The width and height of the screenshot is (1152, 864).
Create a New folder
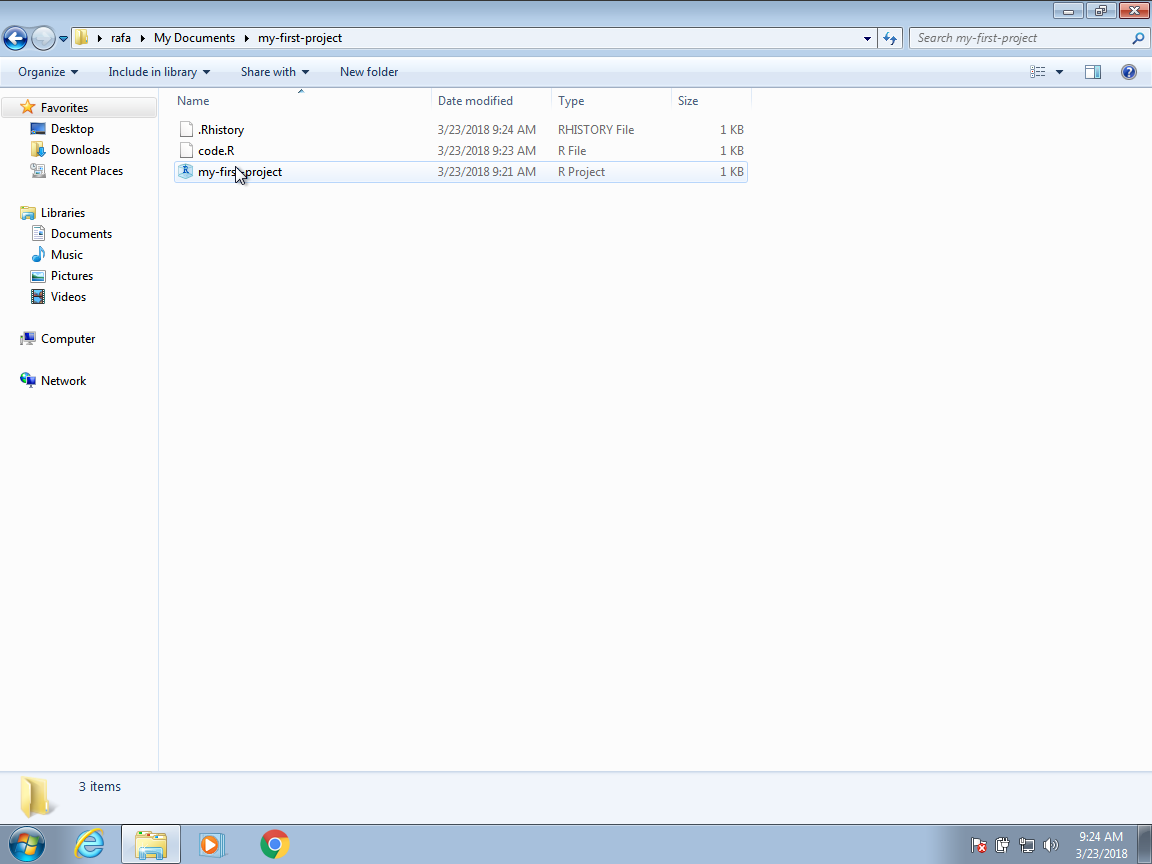(x=369, y=72)
